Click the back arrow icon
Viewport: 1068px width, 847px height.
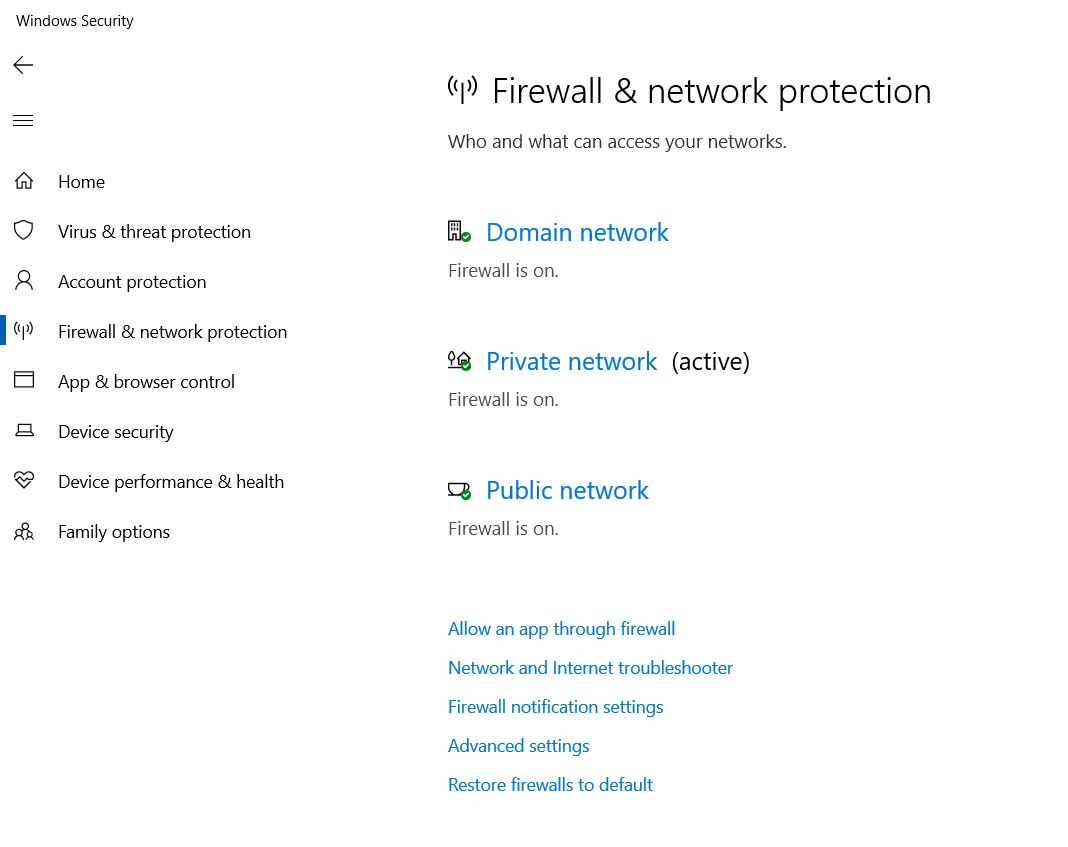click(23, 65)
